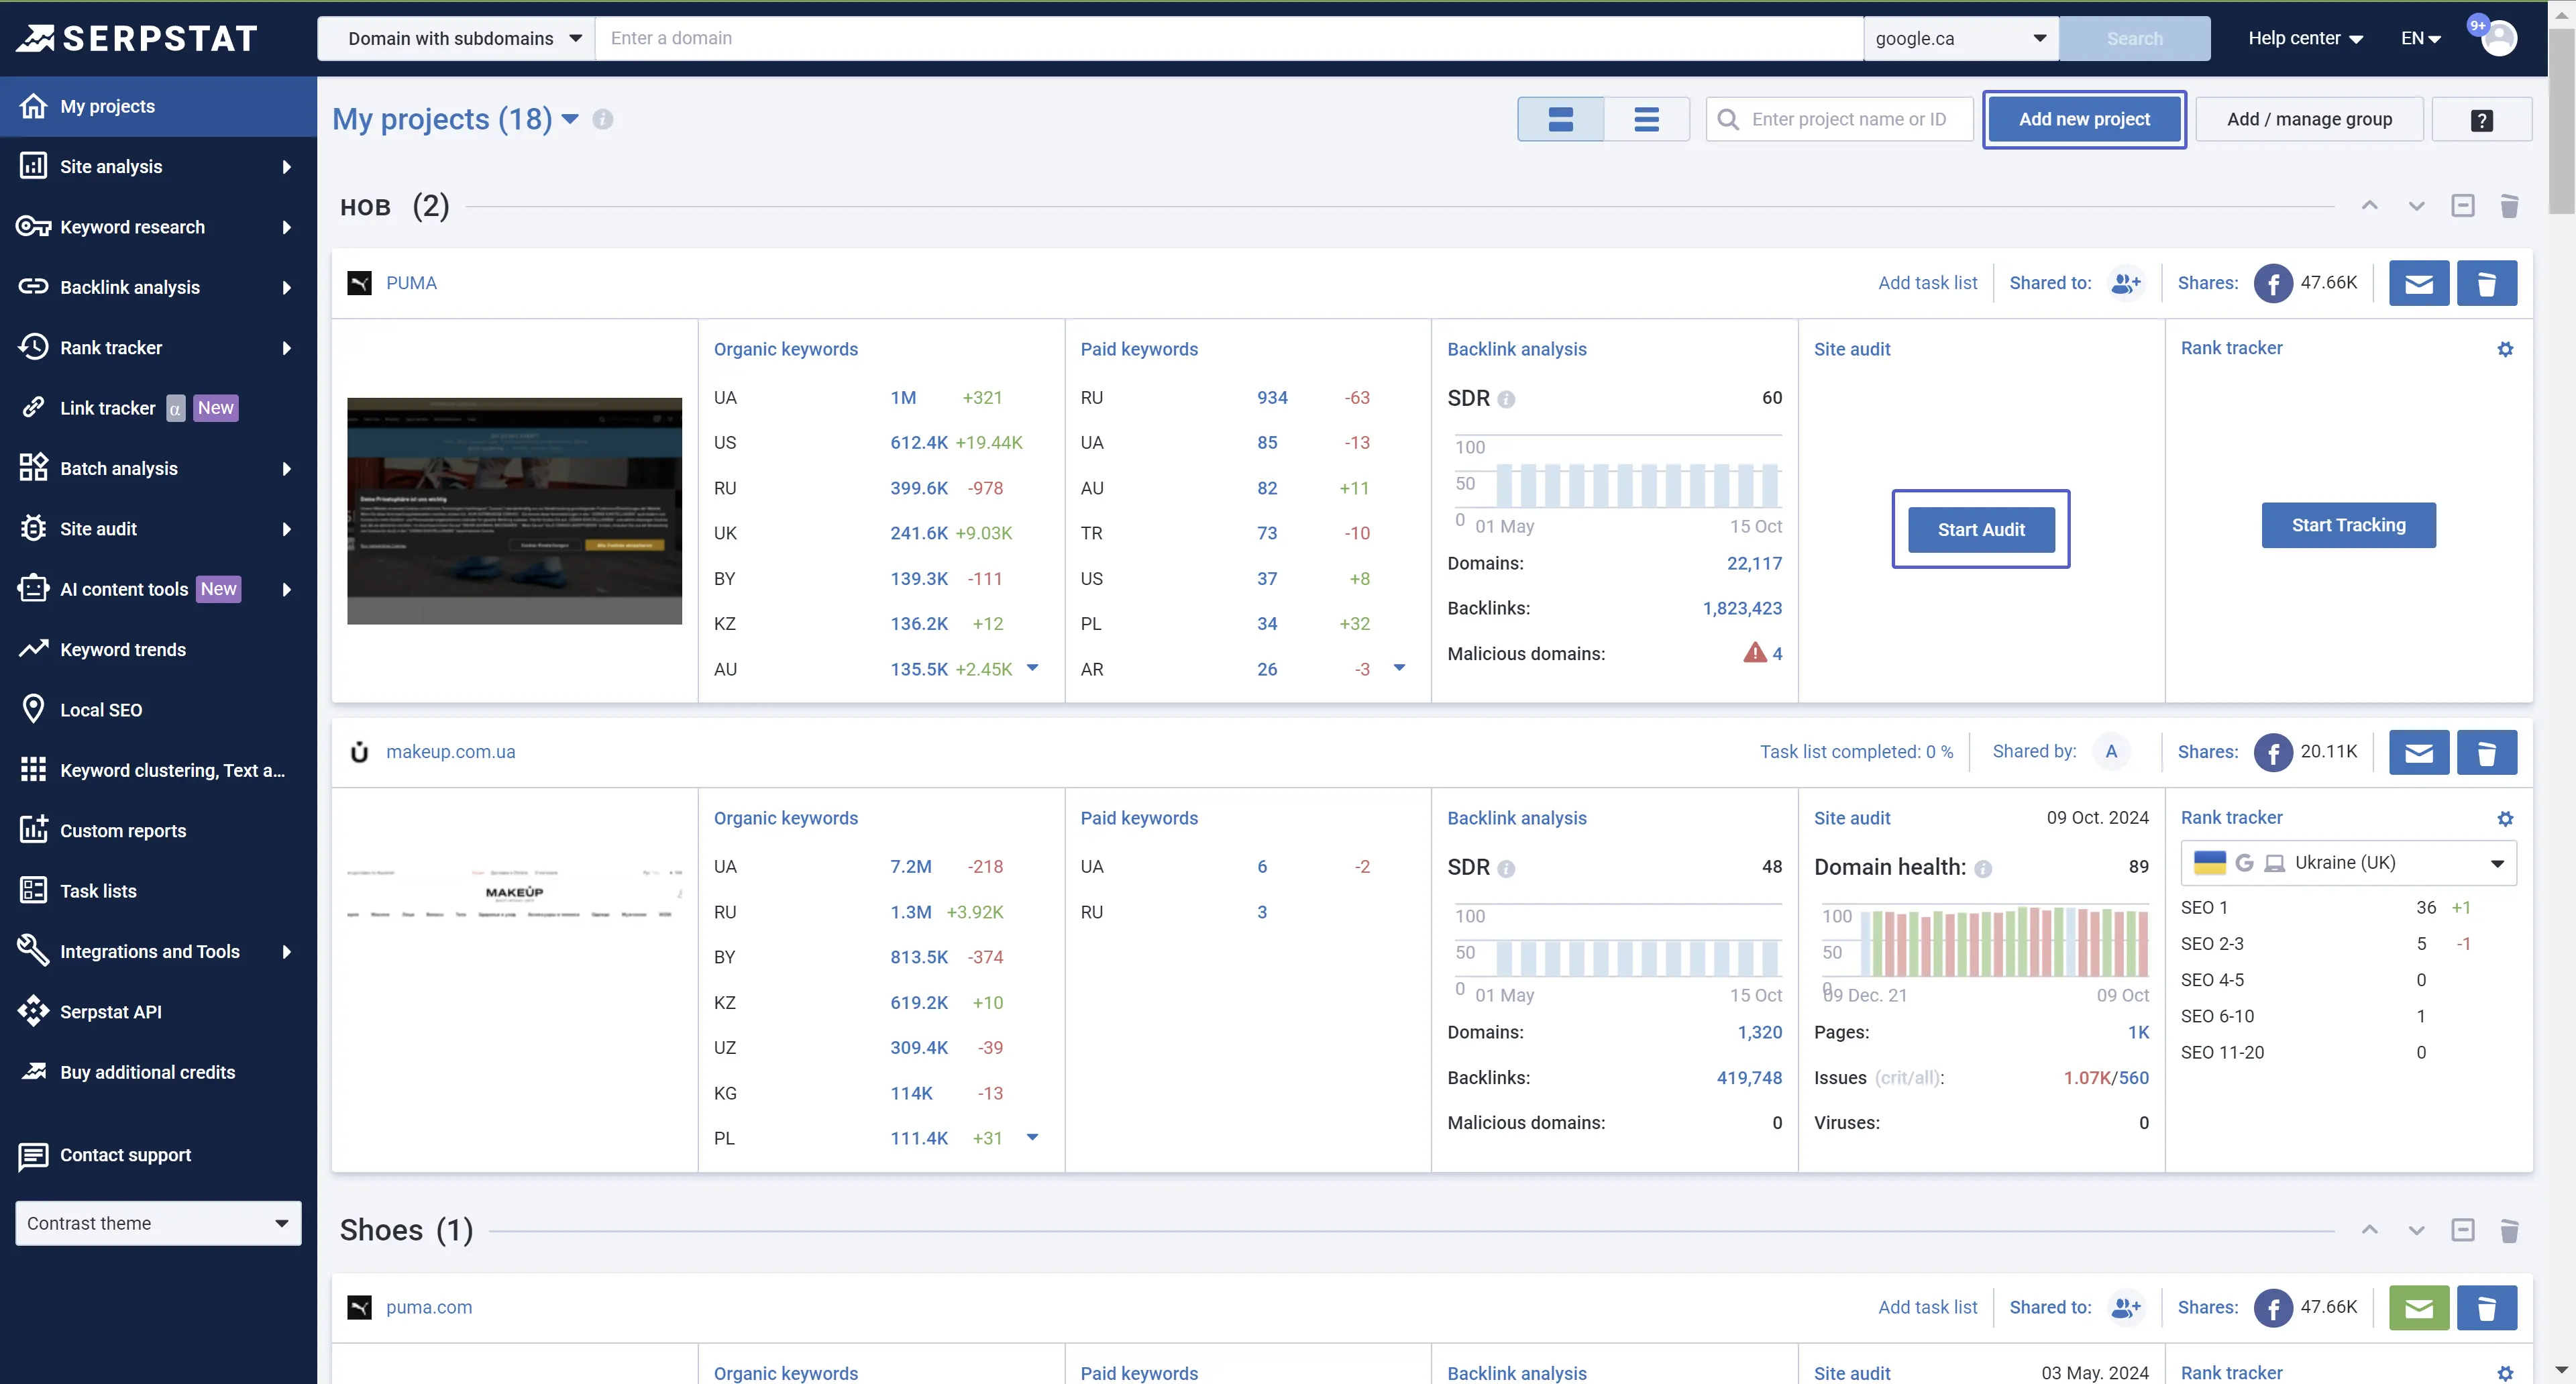Image resolution: width=2576 pixels, height=1384 pixels.
Task: Switch to card view layout
Action: point(1560,119)
